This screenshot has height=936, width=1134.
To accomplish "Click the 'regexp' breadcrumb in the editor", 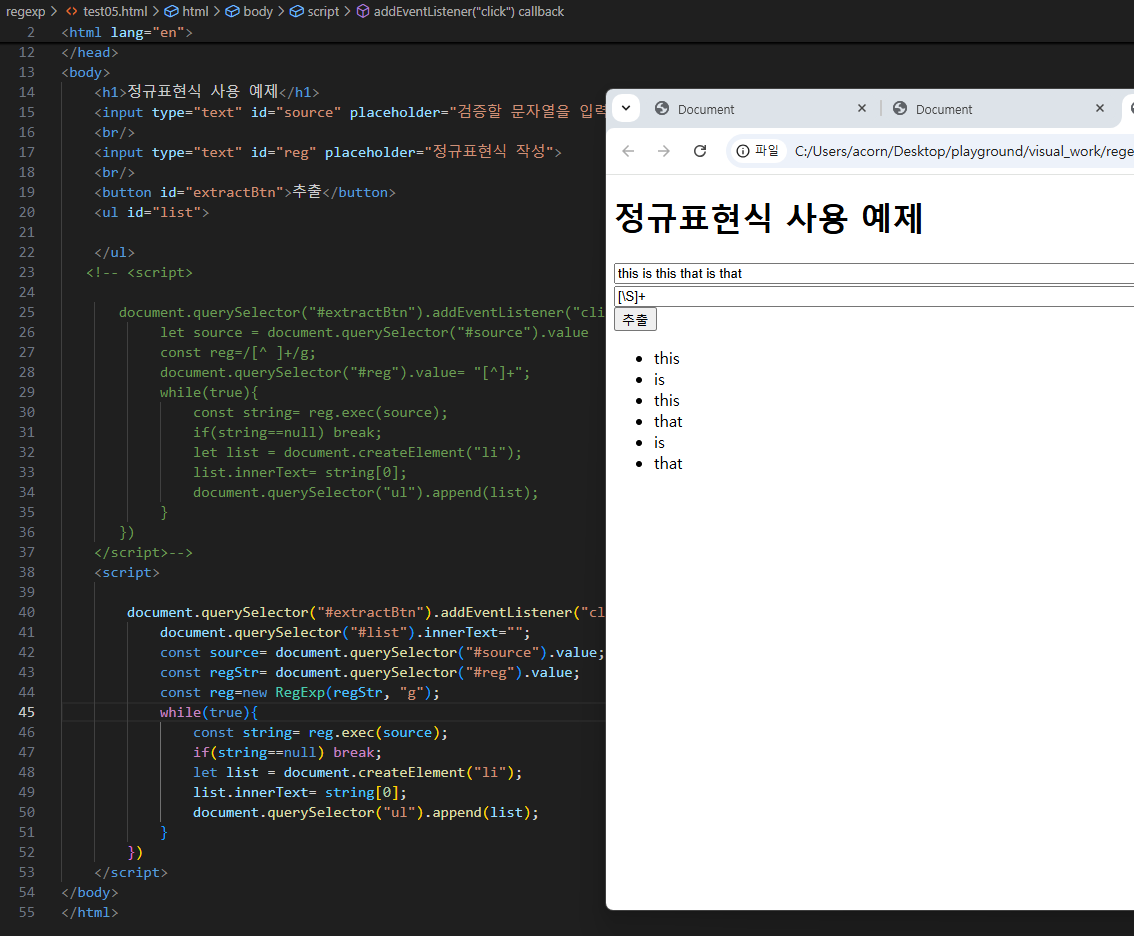I will 25,12.
